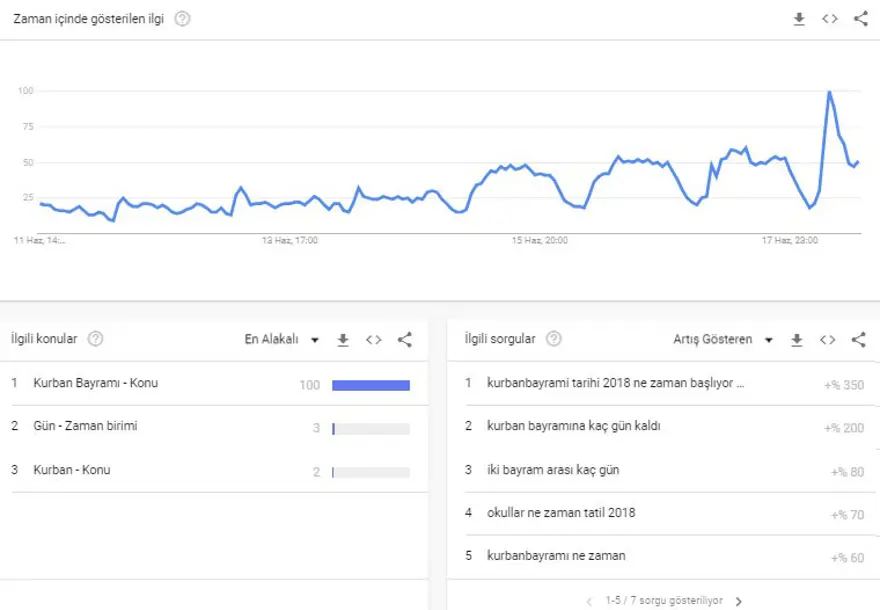
Task: Show help for İlgili konular
Action: 96,339
